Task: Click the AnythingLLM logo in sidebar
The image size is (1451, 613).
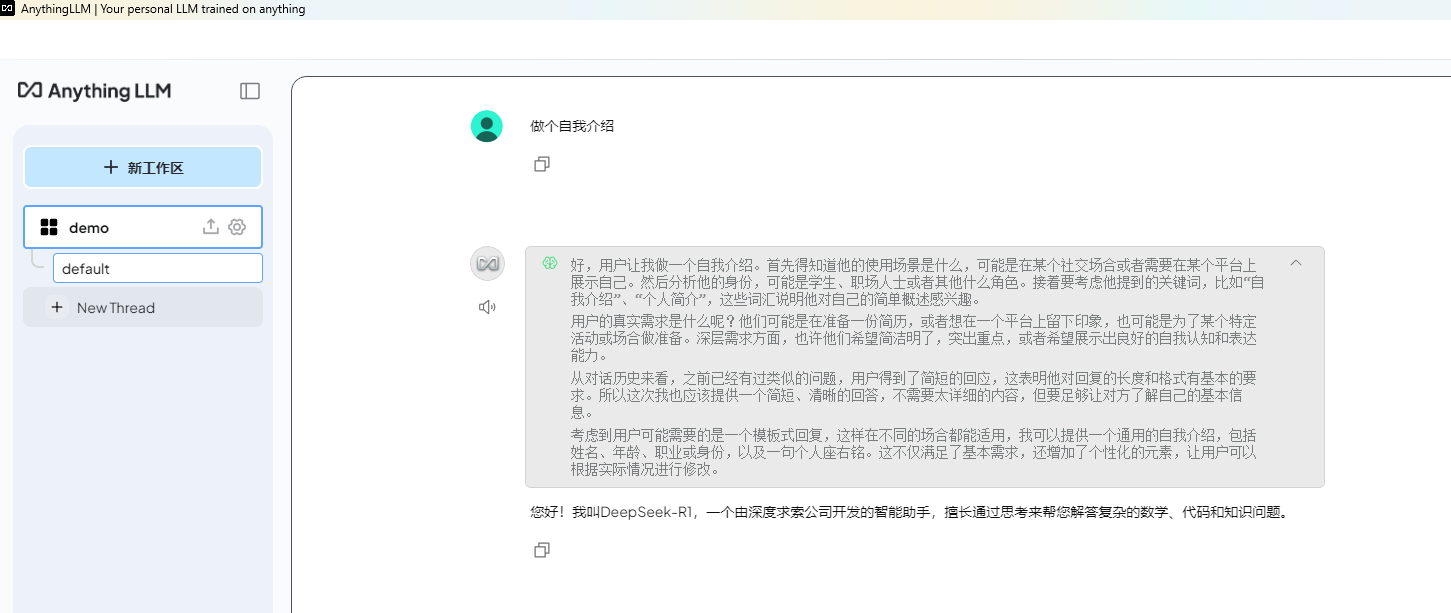Action: 95,91
